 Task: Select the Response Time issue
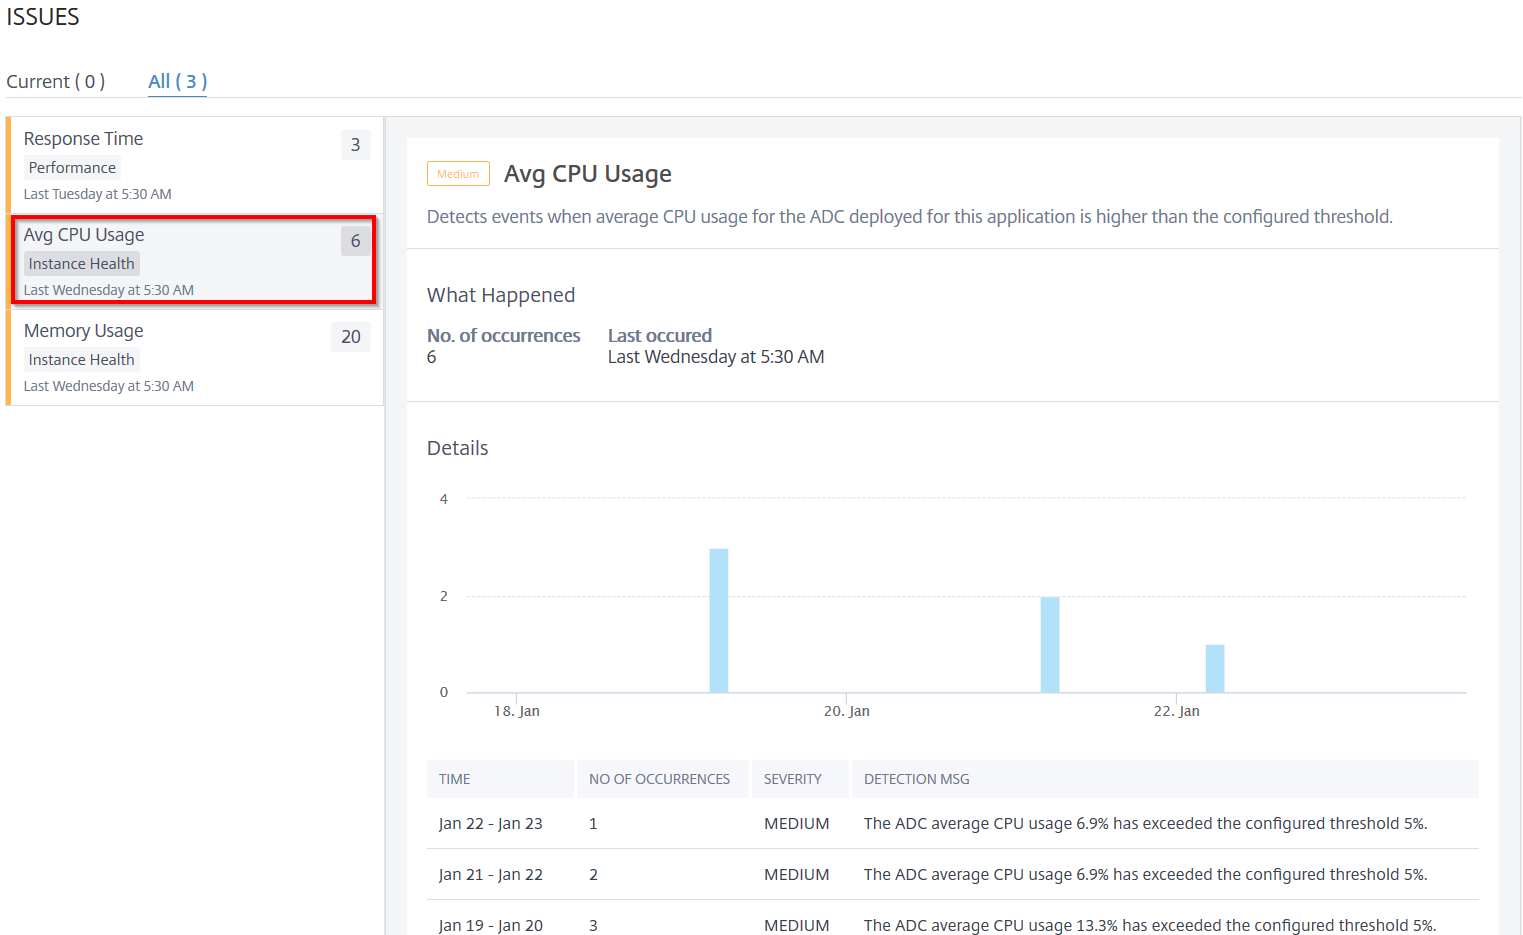click(x=195, y=165)
